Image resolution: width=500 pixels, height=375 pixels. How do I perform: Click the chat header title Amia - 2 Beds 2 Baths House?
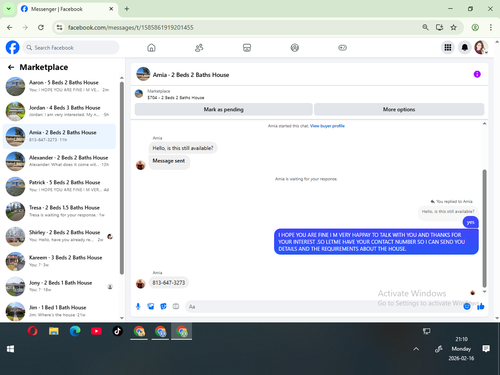pos(191,75)
